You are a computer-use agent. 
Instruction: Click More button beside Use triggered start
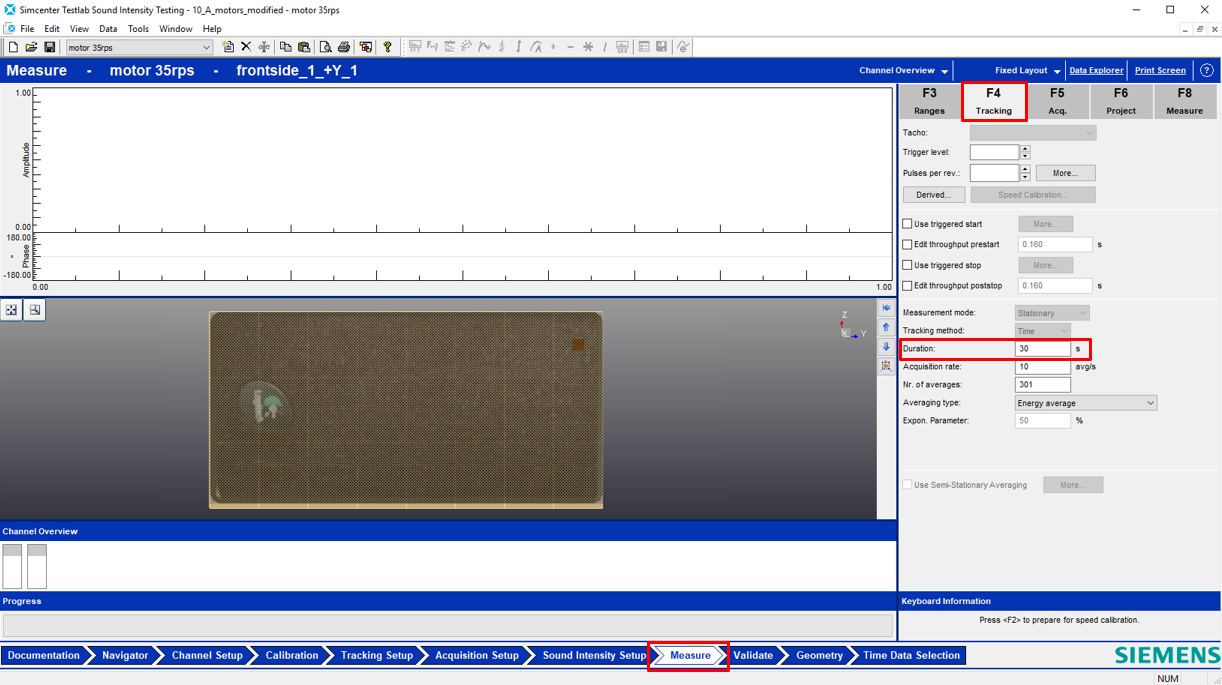pos(1045,224)
